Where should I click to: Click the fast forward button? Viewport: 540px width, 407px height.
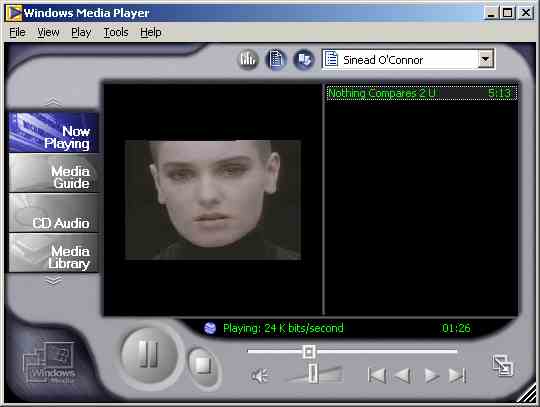(x=432, y=375)
